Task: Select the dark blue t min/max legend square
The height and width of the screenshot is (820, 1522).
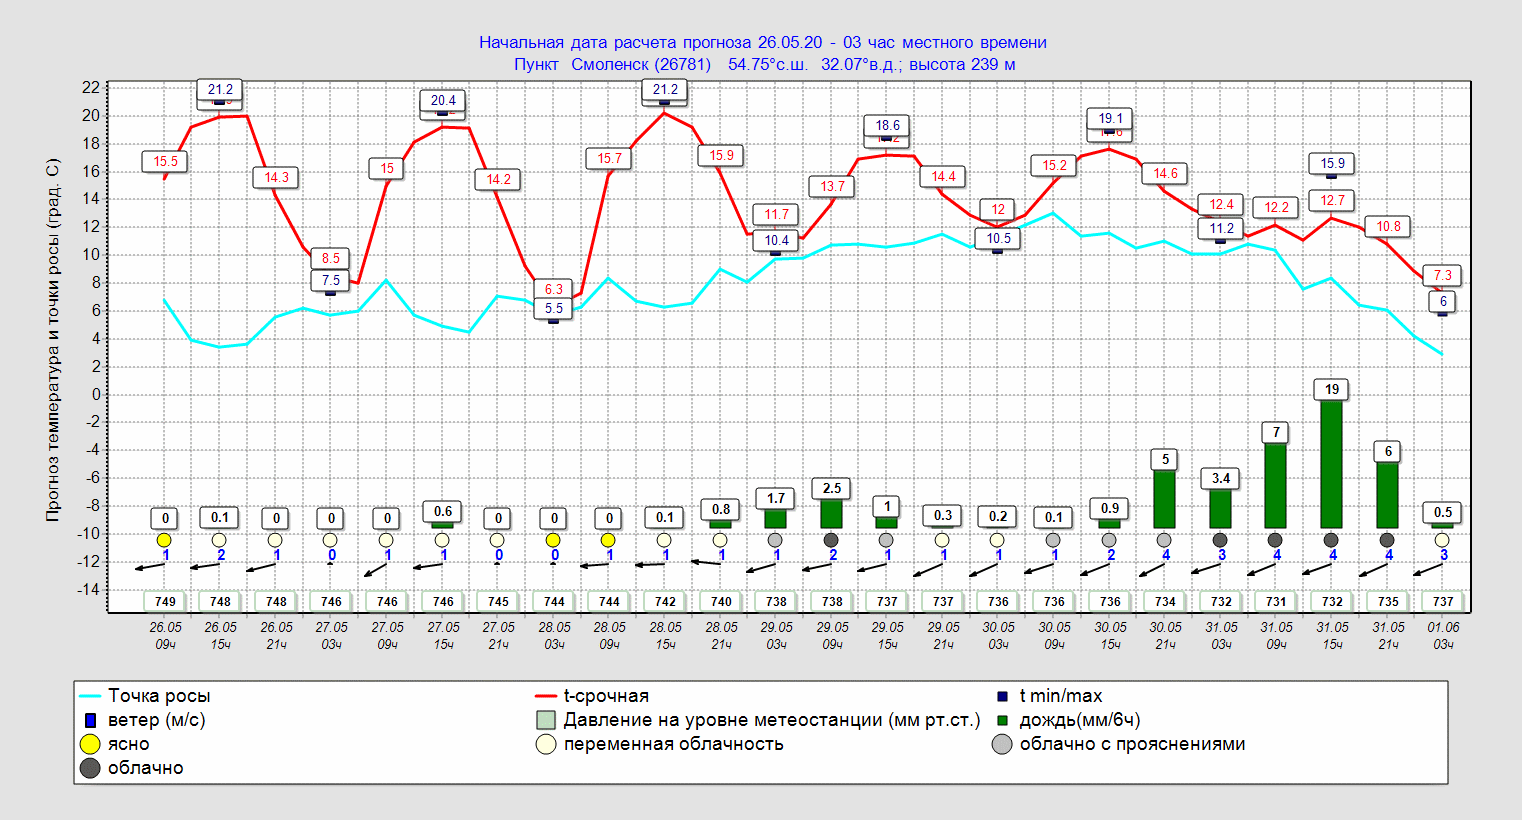Action: point(1002,696)
